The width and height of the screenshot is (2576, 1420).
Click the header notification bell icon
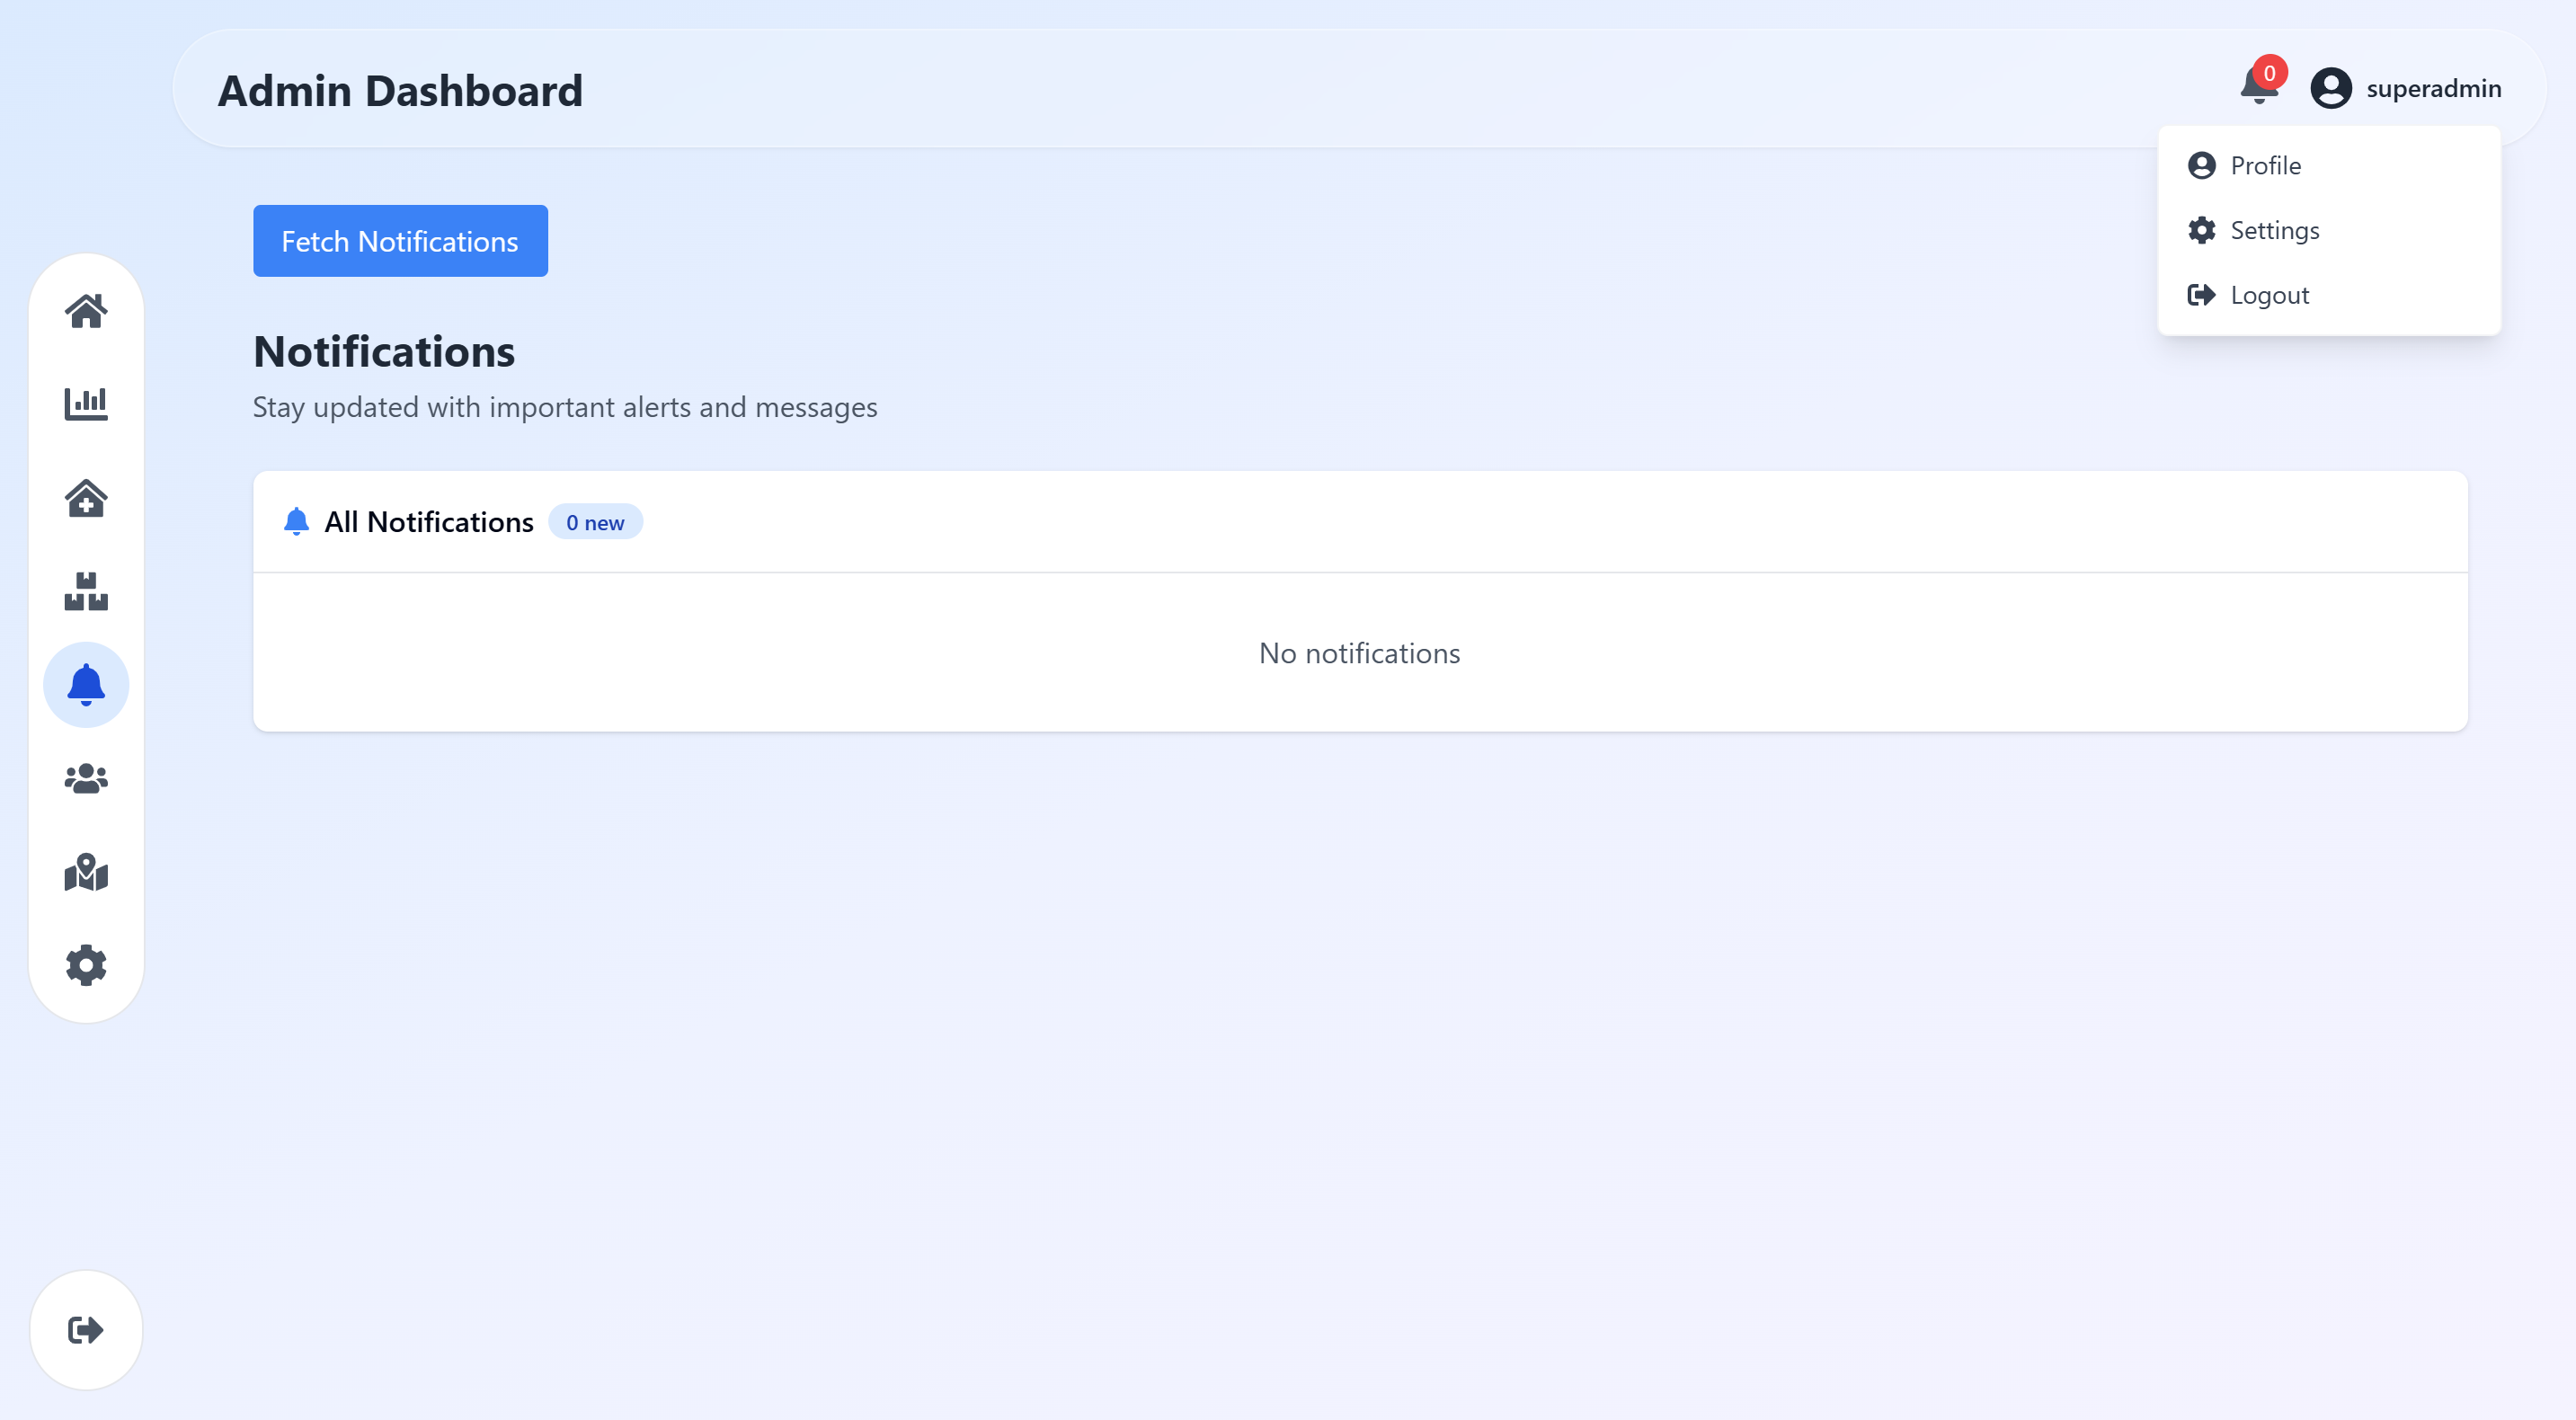[2256, 90]
